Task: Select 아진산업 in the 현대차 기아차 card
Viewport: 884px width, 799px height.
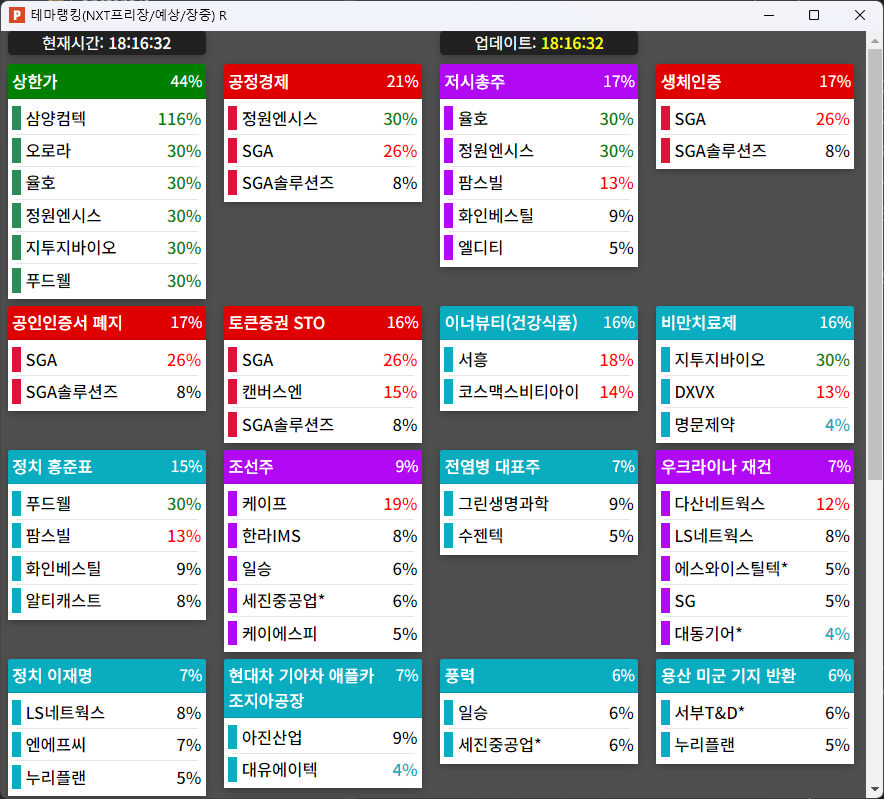Action: point(323,738)
